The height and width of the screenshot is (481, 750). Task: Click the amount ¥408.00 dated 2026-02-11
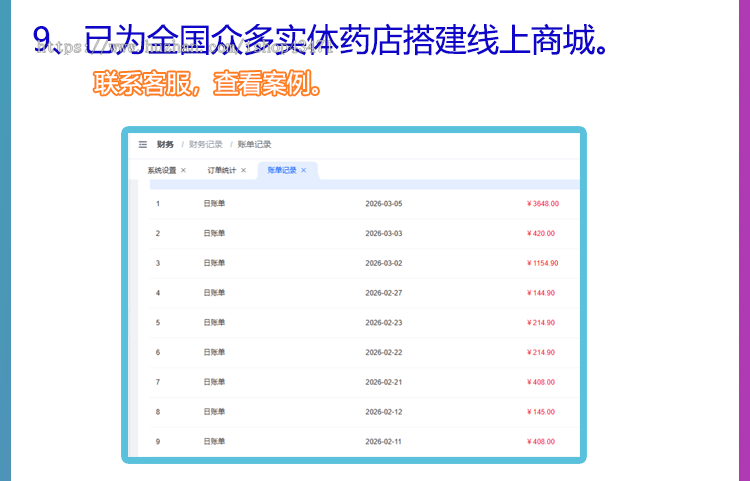540,441
